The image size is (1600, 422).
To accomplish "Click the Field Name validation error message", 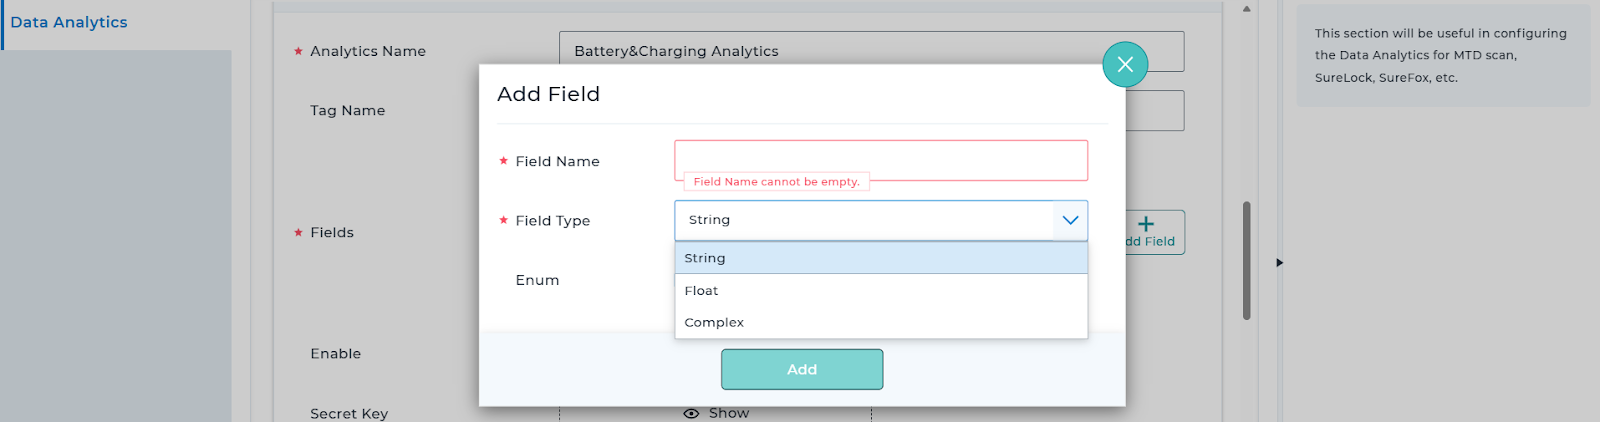I will point(776,182).
